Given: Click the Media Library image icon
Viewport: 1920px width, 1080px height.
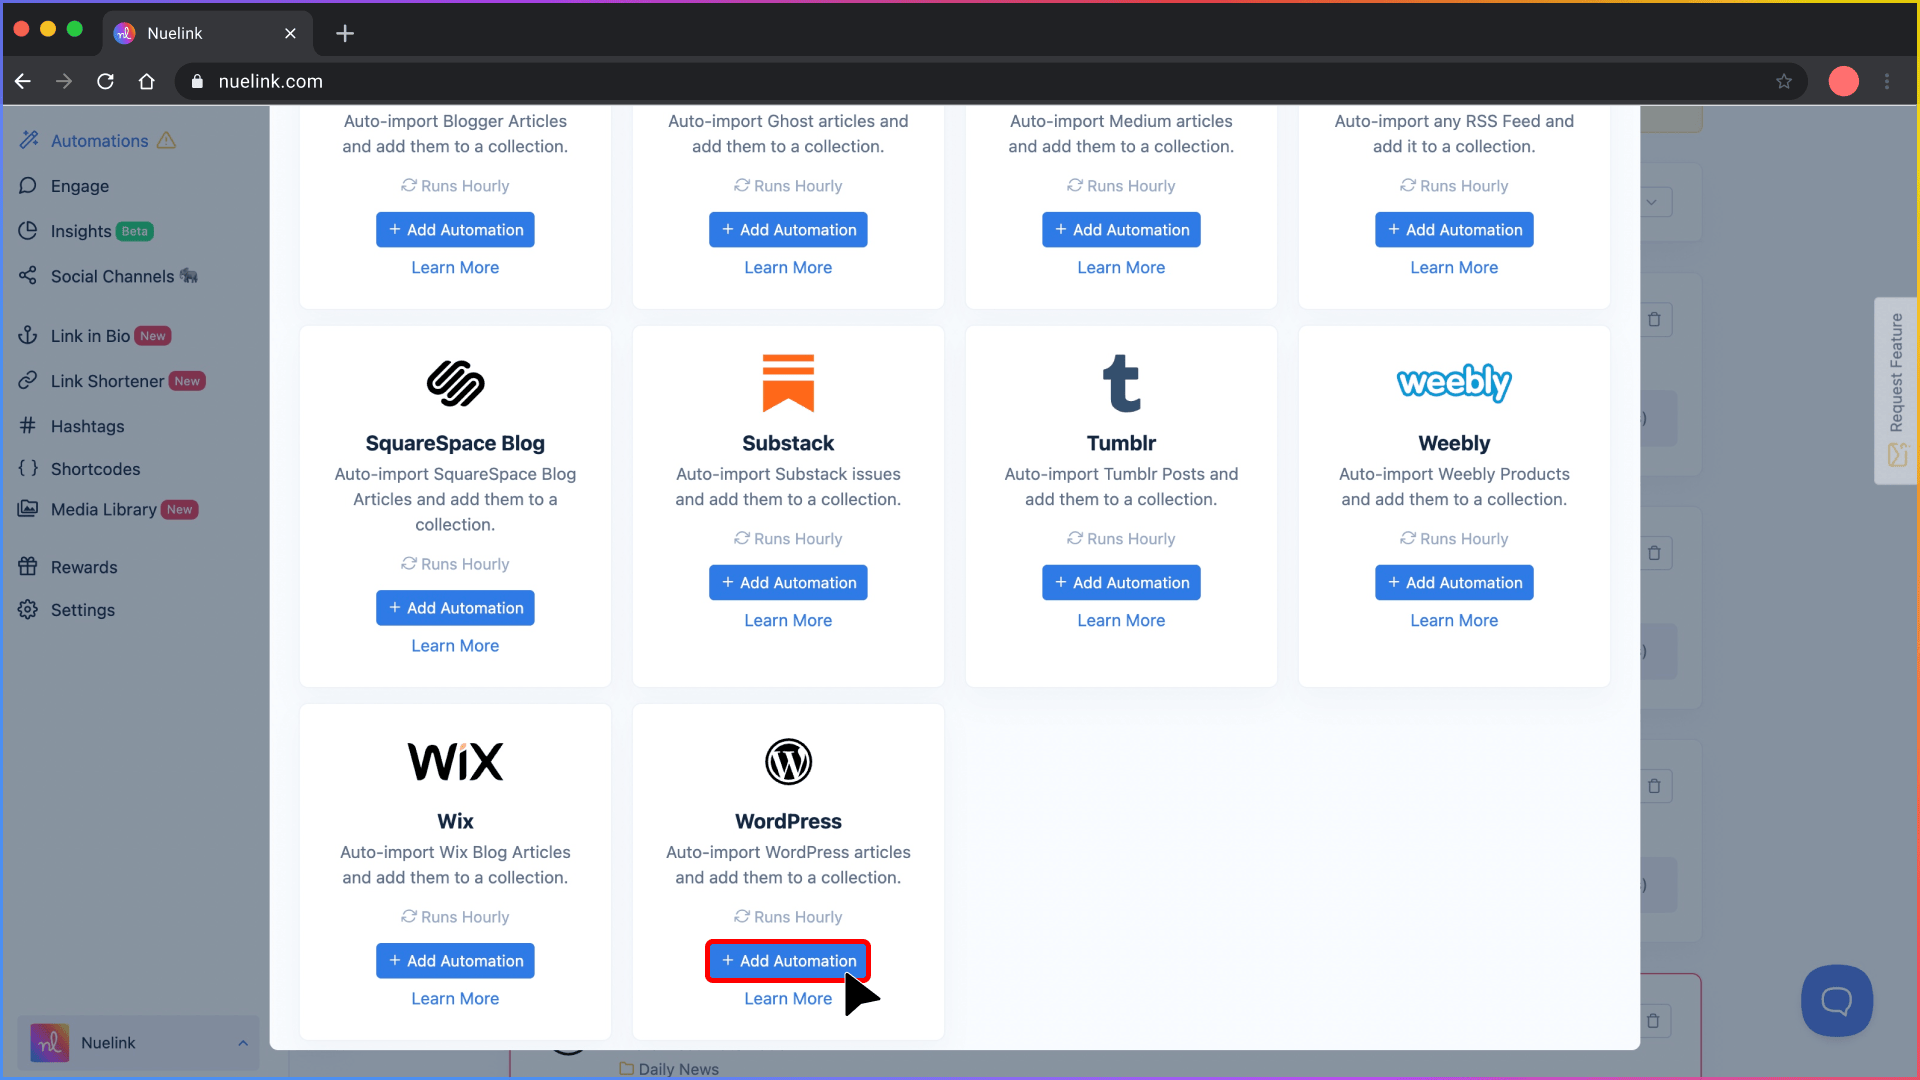Looking at the screenshot, I should click(x=28, y=508).
